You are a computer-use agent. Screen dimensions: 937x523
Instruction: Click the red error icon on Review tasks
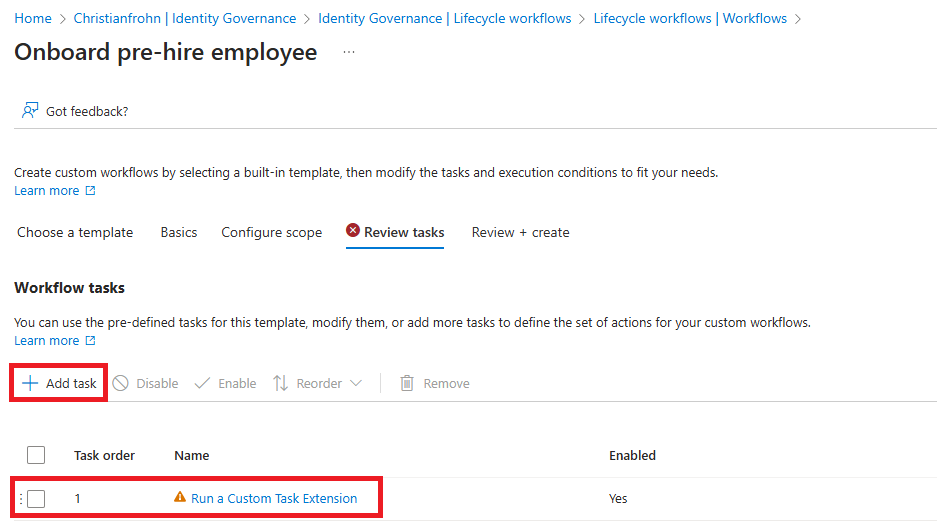353,231
